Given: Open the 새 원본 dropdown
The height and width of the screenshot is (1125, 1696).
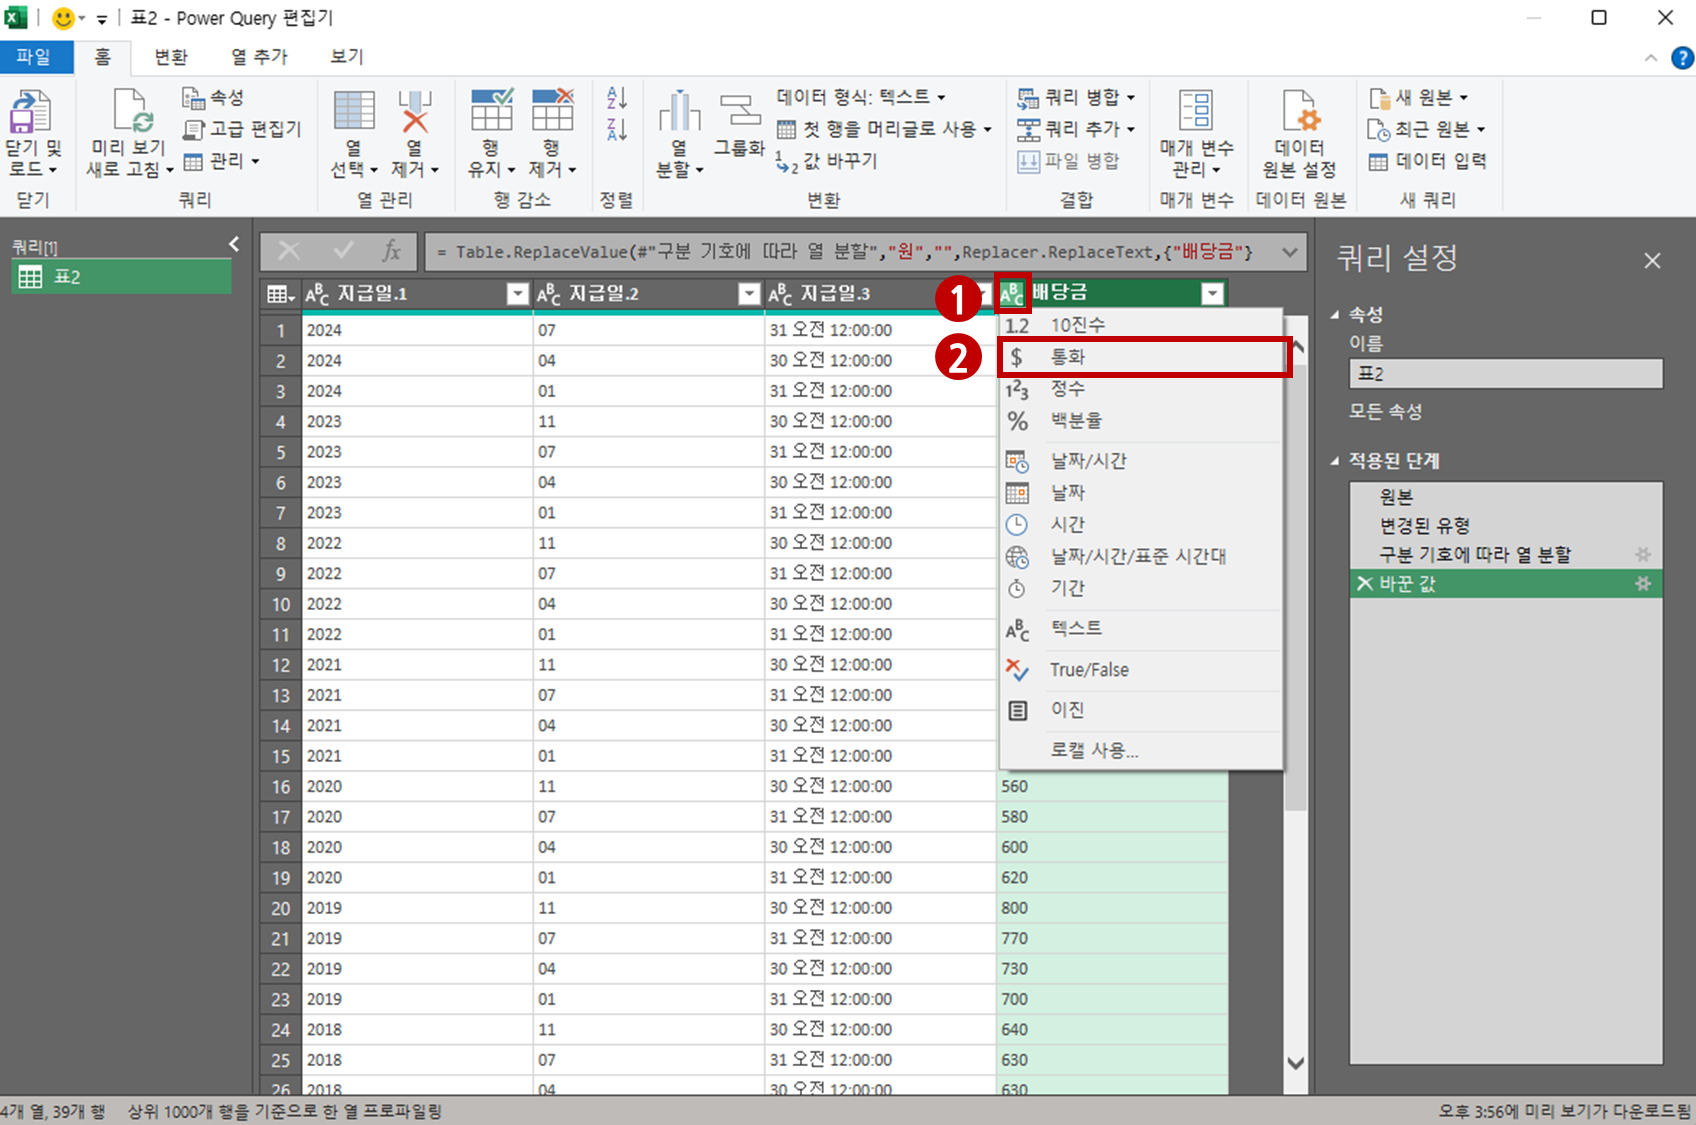Looking at the screenshot, I should point(1418,97).
